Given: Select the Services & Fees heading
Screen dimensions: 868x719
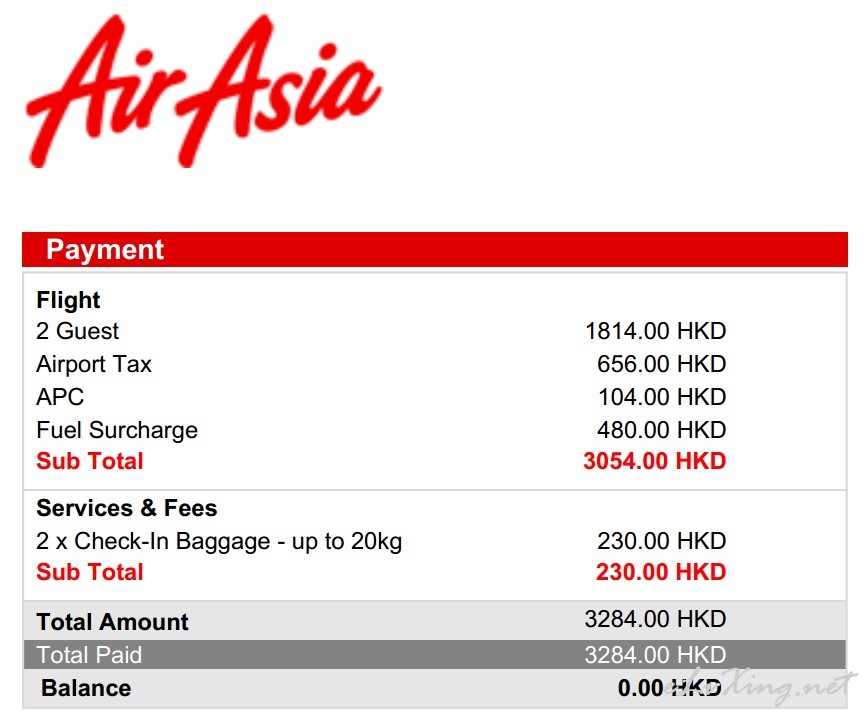Looking at the screenshot, I should pos(127,508).
